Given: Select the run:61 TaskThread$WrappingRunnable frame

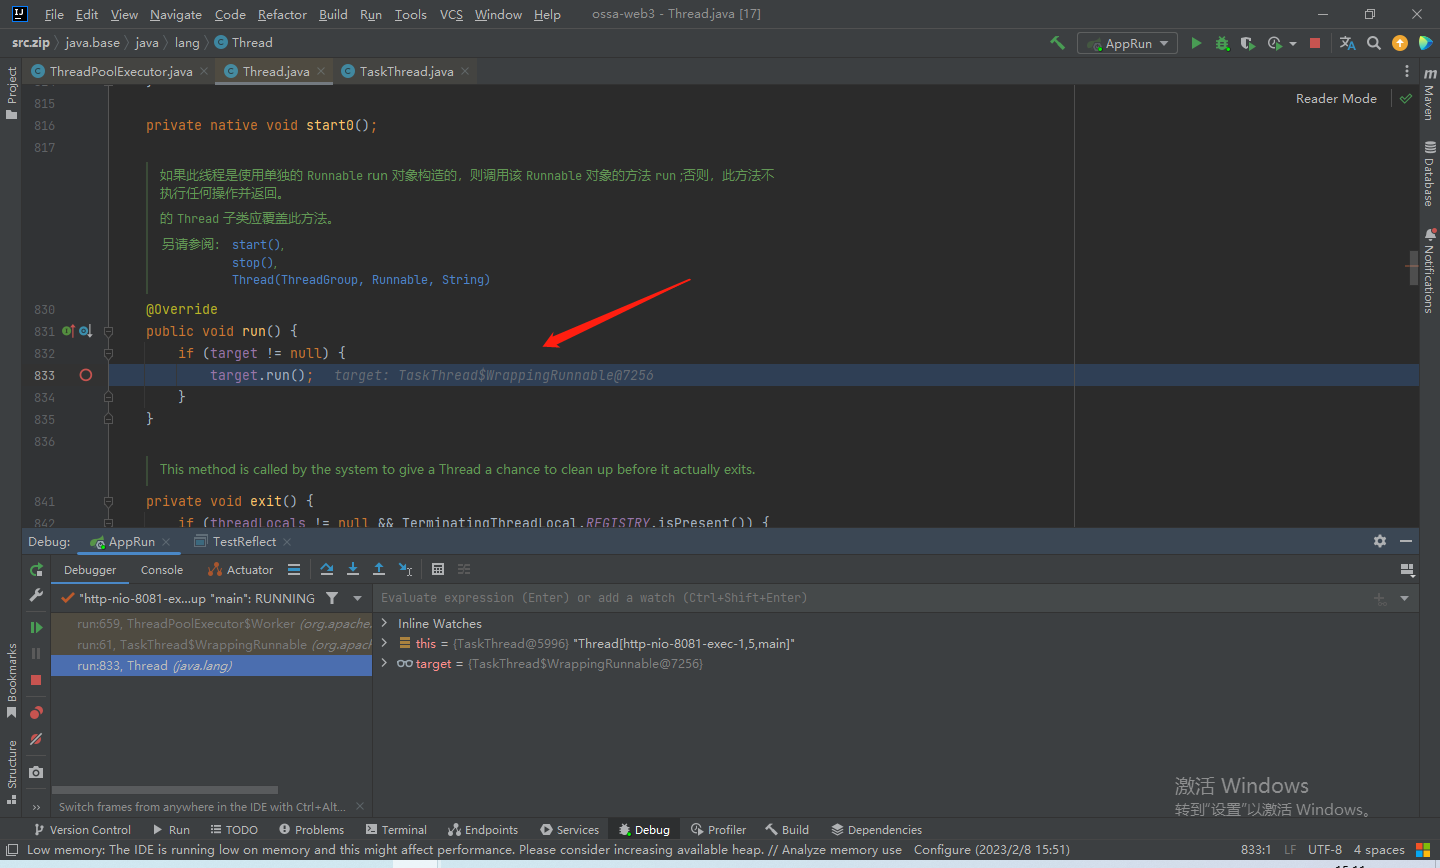Looking at the screenshot, I should pos(211,644).
